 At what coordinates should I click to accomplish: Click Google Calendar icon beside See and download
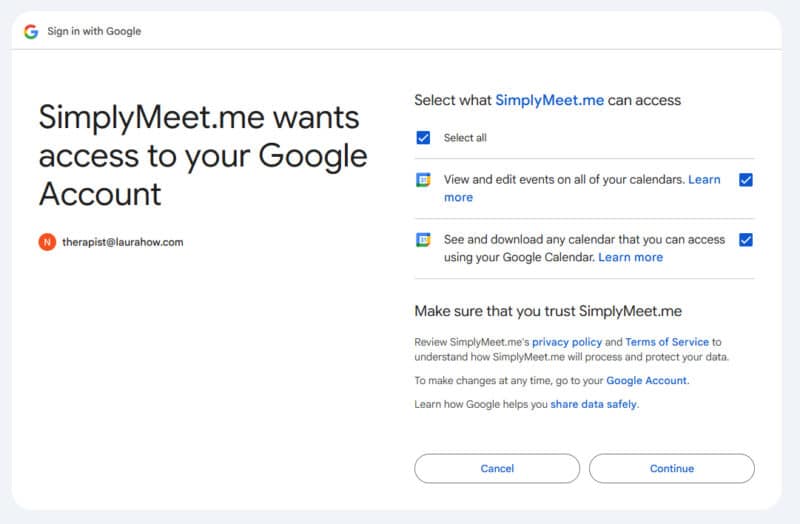(x=423, y=240)
